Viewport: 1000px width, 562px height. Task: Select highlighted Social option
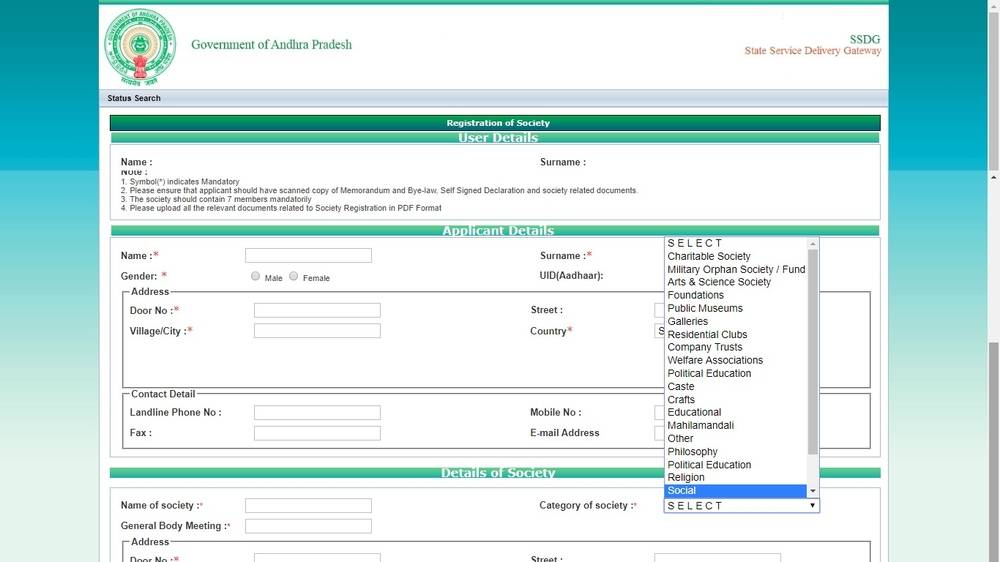click(x=736, y=491)
